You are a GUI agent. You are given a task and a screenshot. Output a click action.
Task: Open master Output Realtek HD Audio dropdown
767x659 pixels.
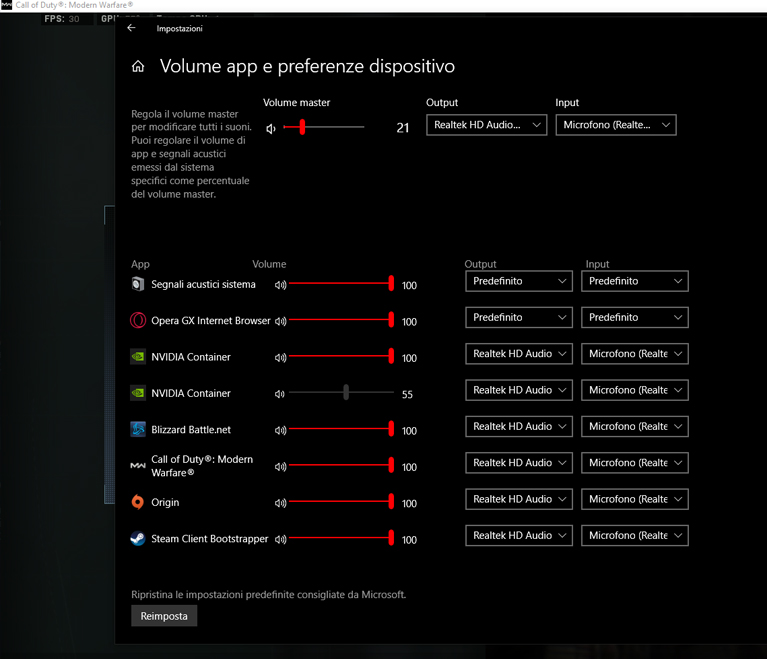click(x=487, y=125)
